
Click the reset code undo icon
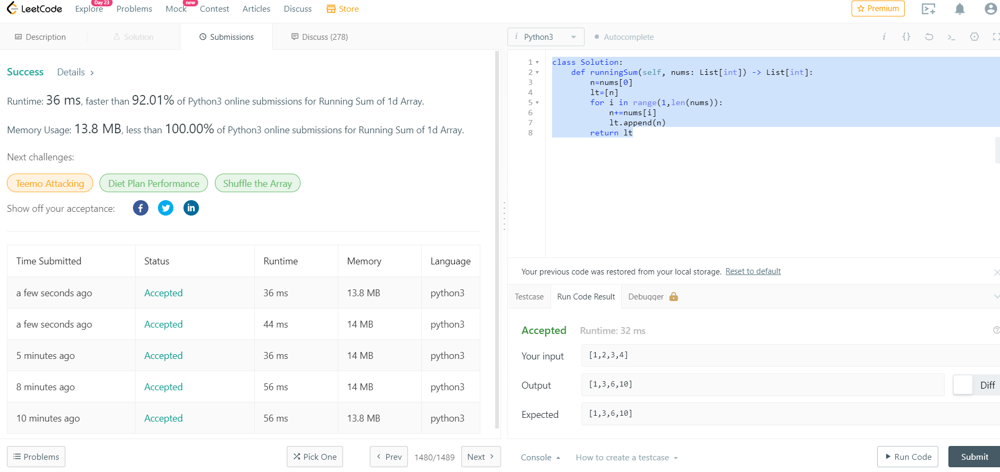point(929,37)
